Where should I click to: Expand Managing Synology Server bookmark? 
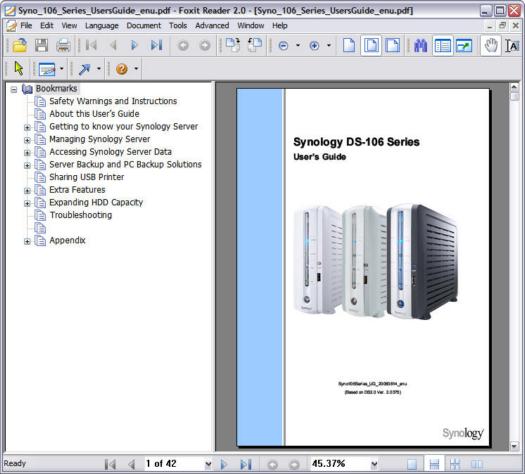(27, 140)
